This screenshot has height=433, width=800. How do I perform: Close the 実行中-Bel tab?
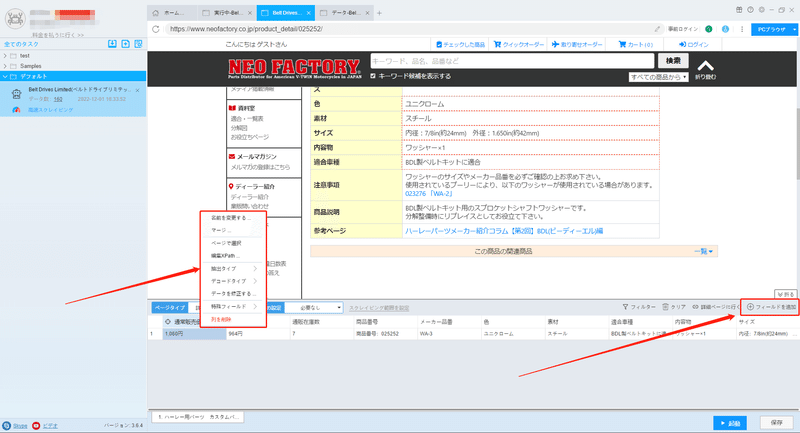pyautogui.click(x=249, y=13)
